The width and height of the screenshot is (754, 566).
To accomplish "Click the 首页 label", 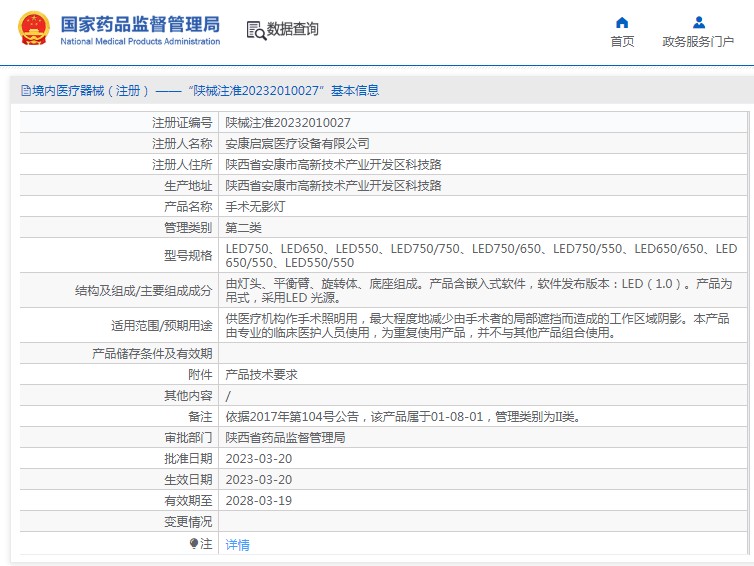I will click(622, 42).
